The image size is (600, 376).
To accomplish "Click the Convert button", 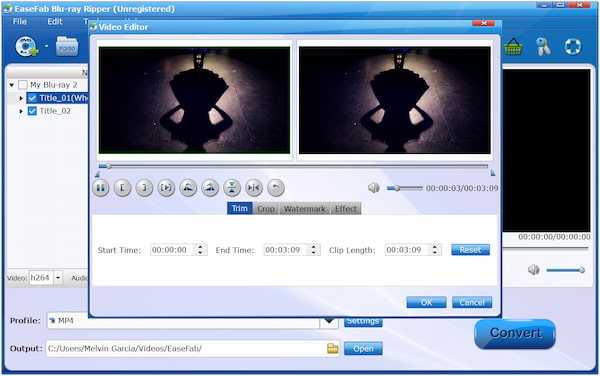I will 515,334.
